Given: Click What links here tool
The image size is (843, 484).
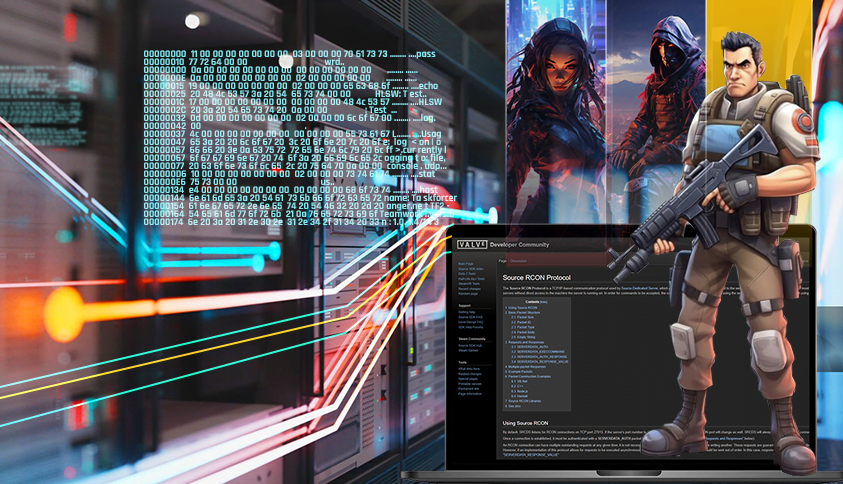Looking at the screenshot, I should point(469,369).
